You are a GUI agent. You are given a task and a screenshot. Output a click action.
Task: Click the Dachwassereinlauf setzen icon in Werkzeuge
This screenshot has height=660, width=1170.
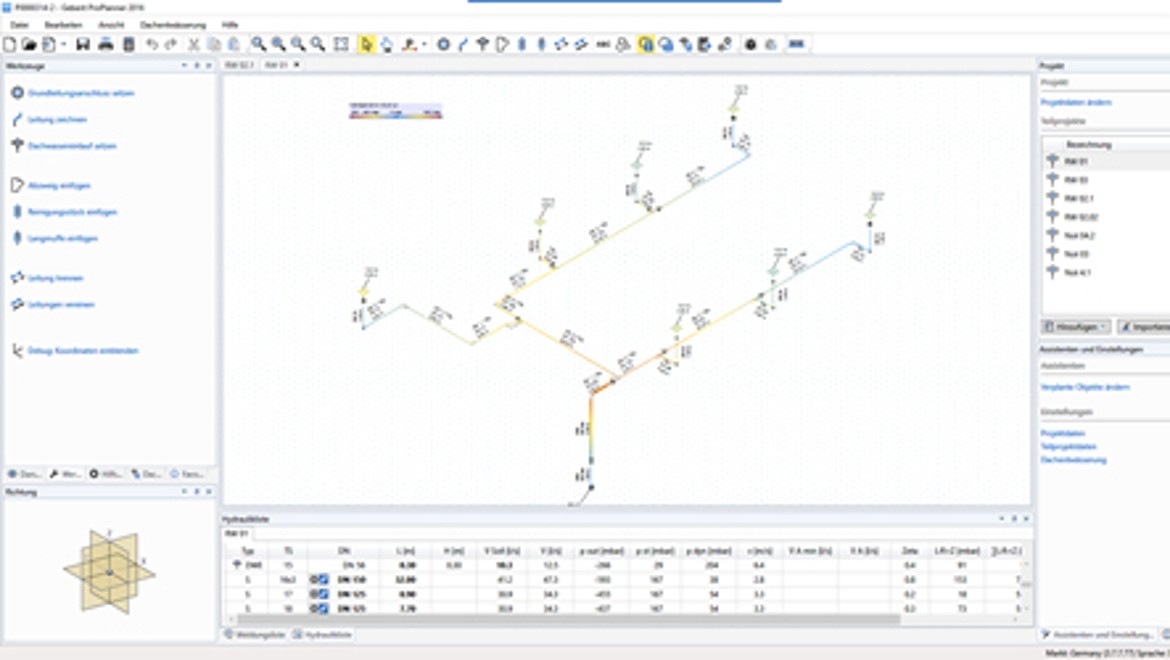[16, 146]
